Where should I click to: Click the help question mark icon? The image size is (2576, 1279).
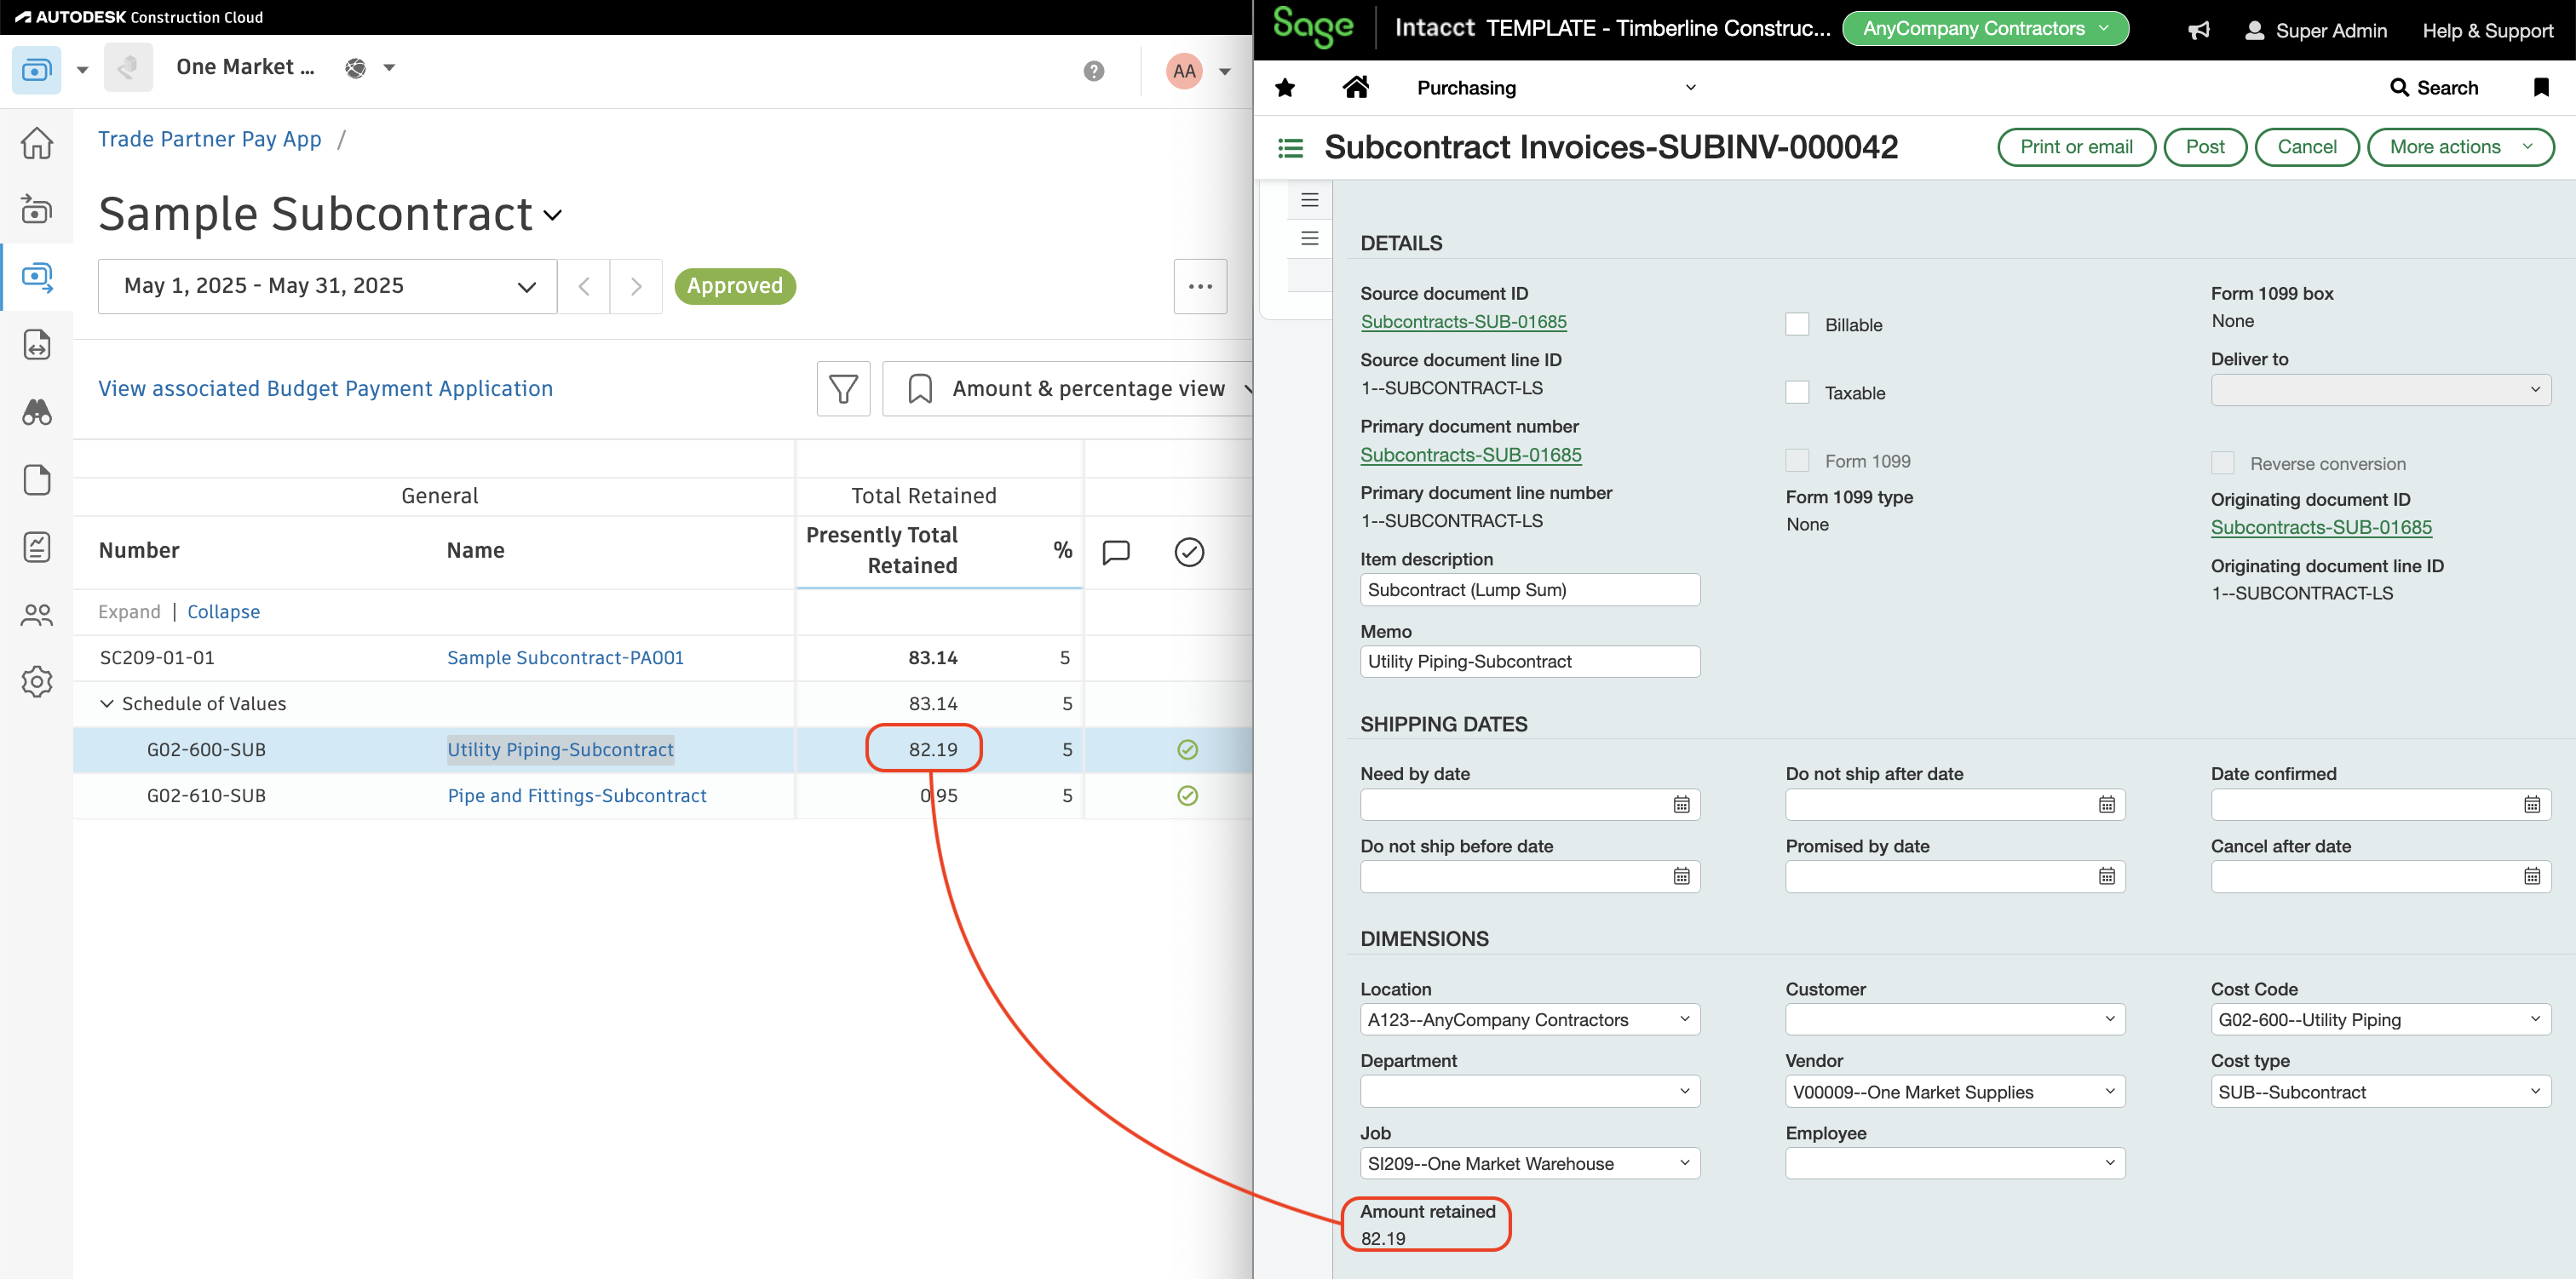pyautogui.click(x=1094, y=70)
